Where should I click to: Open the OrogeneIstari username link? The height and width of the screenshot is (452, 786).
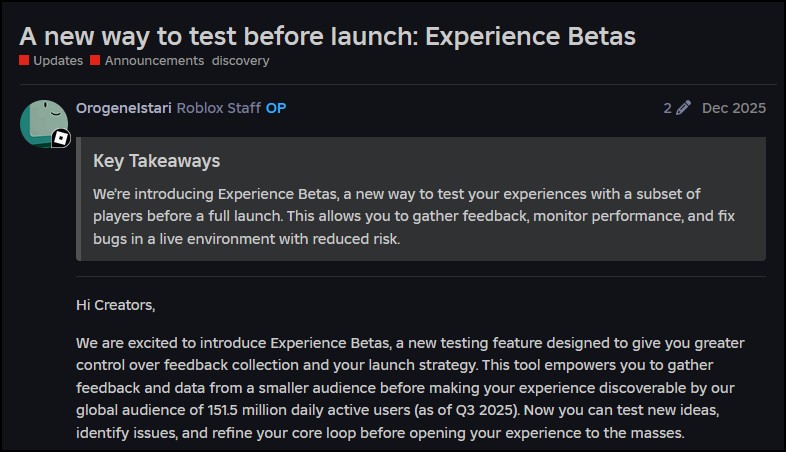(124, 108)
